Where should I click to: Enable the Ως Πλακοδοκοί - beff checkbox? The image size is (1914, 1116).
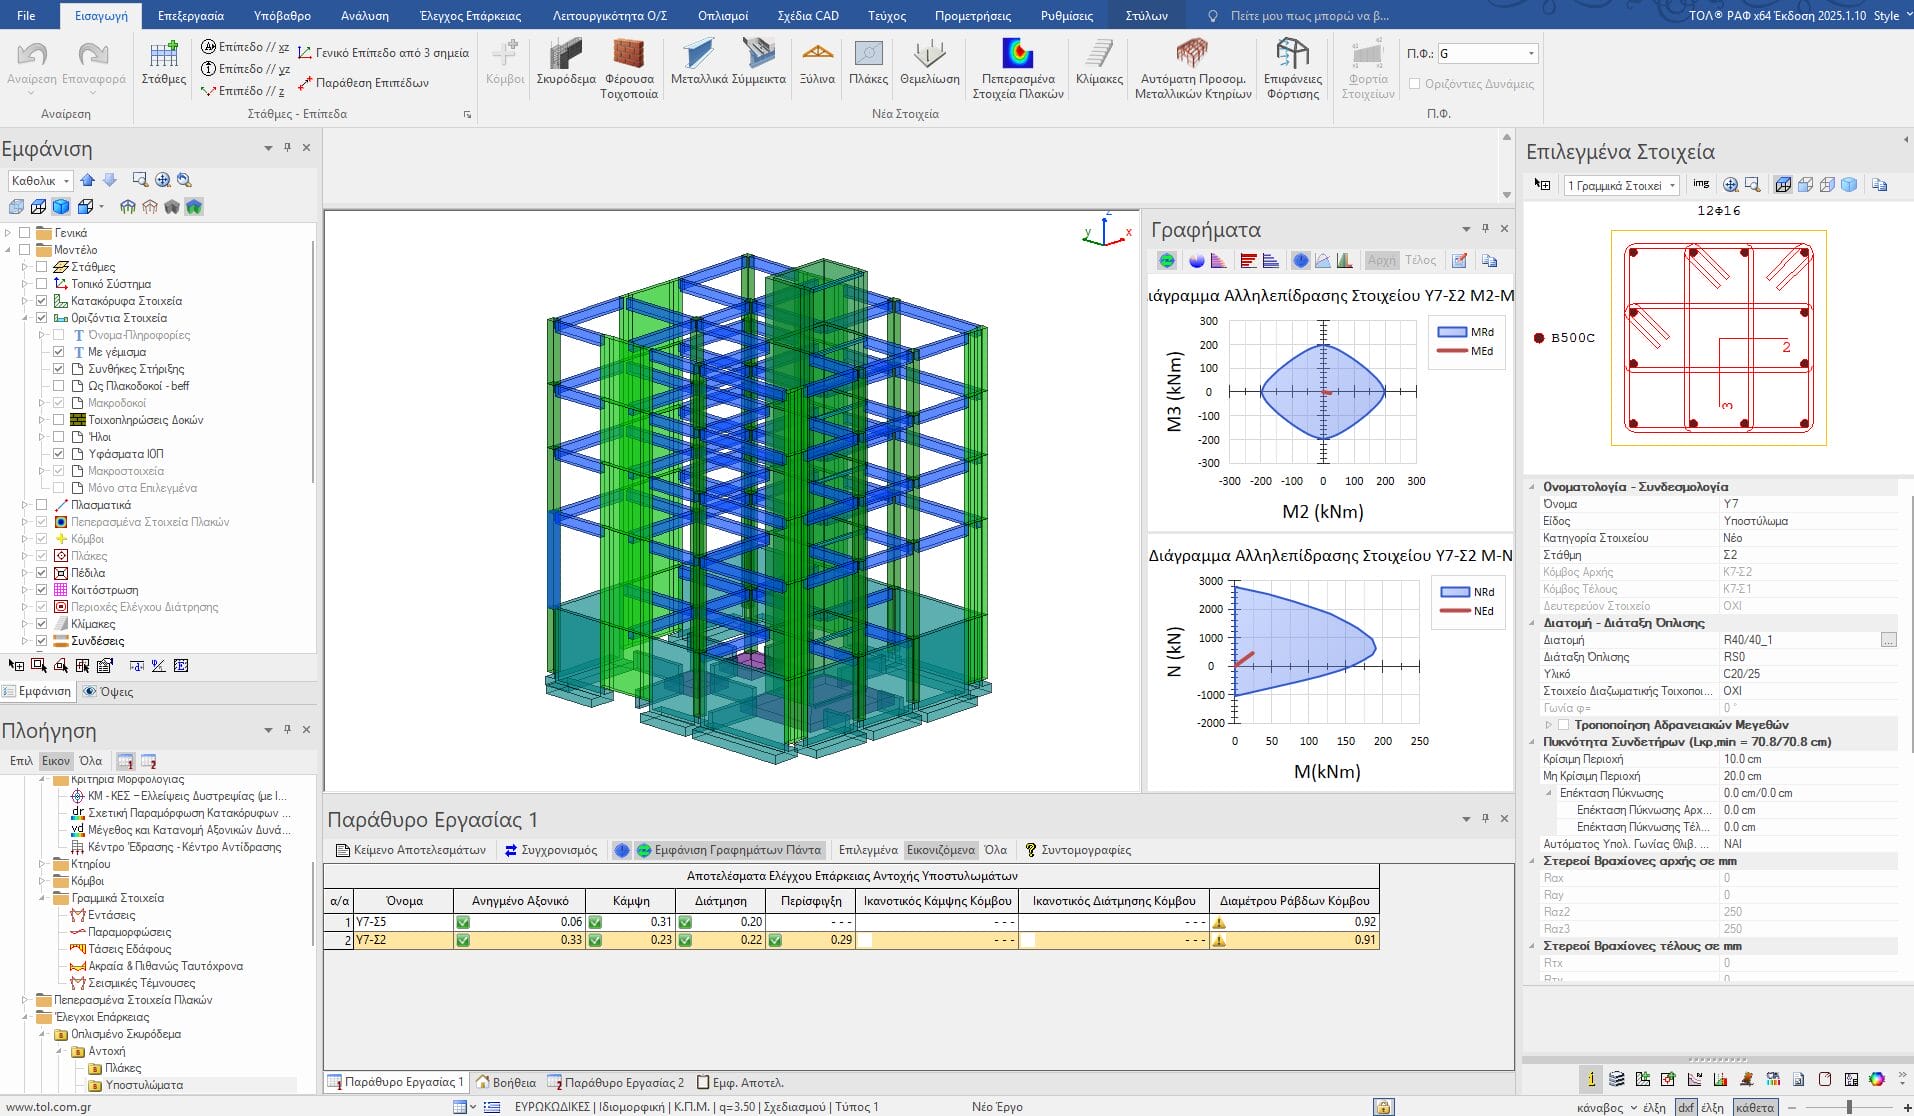[59, 386]
